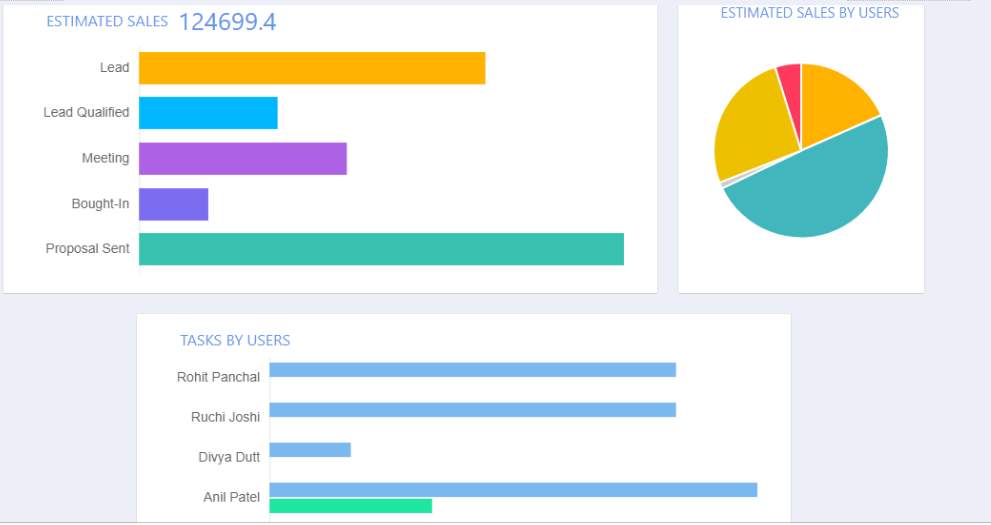Click the Meeting axis label
The image size is (991, 525).
coord(106,158)
